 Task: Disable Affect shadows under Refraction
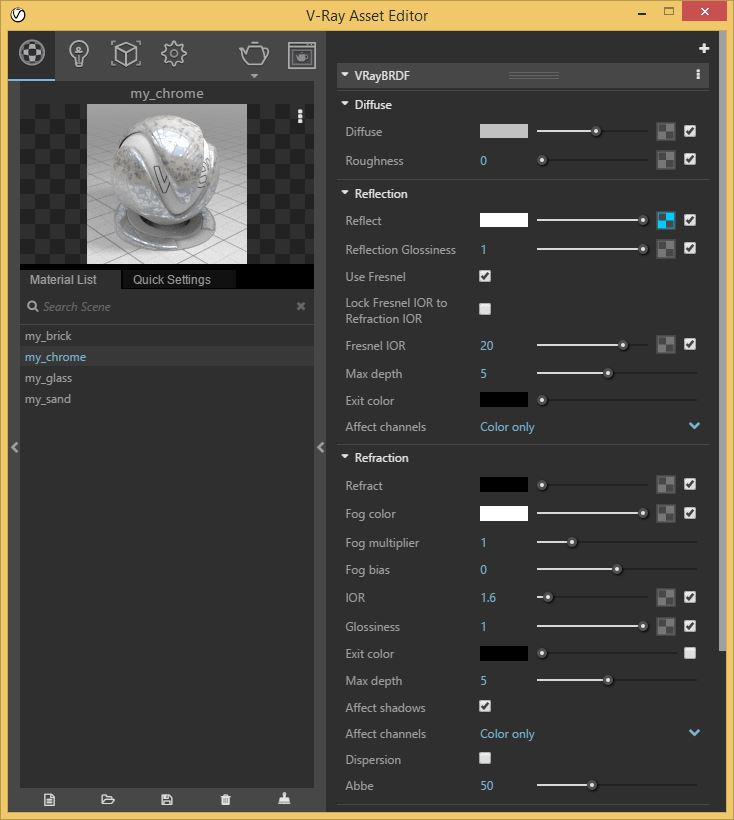(485, 706)
